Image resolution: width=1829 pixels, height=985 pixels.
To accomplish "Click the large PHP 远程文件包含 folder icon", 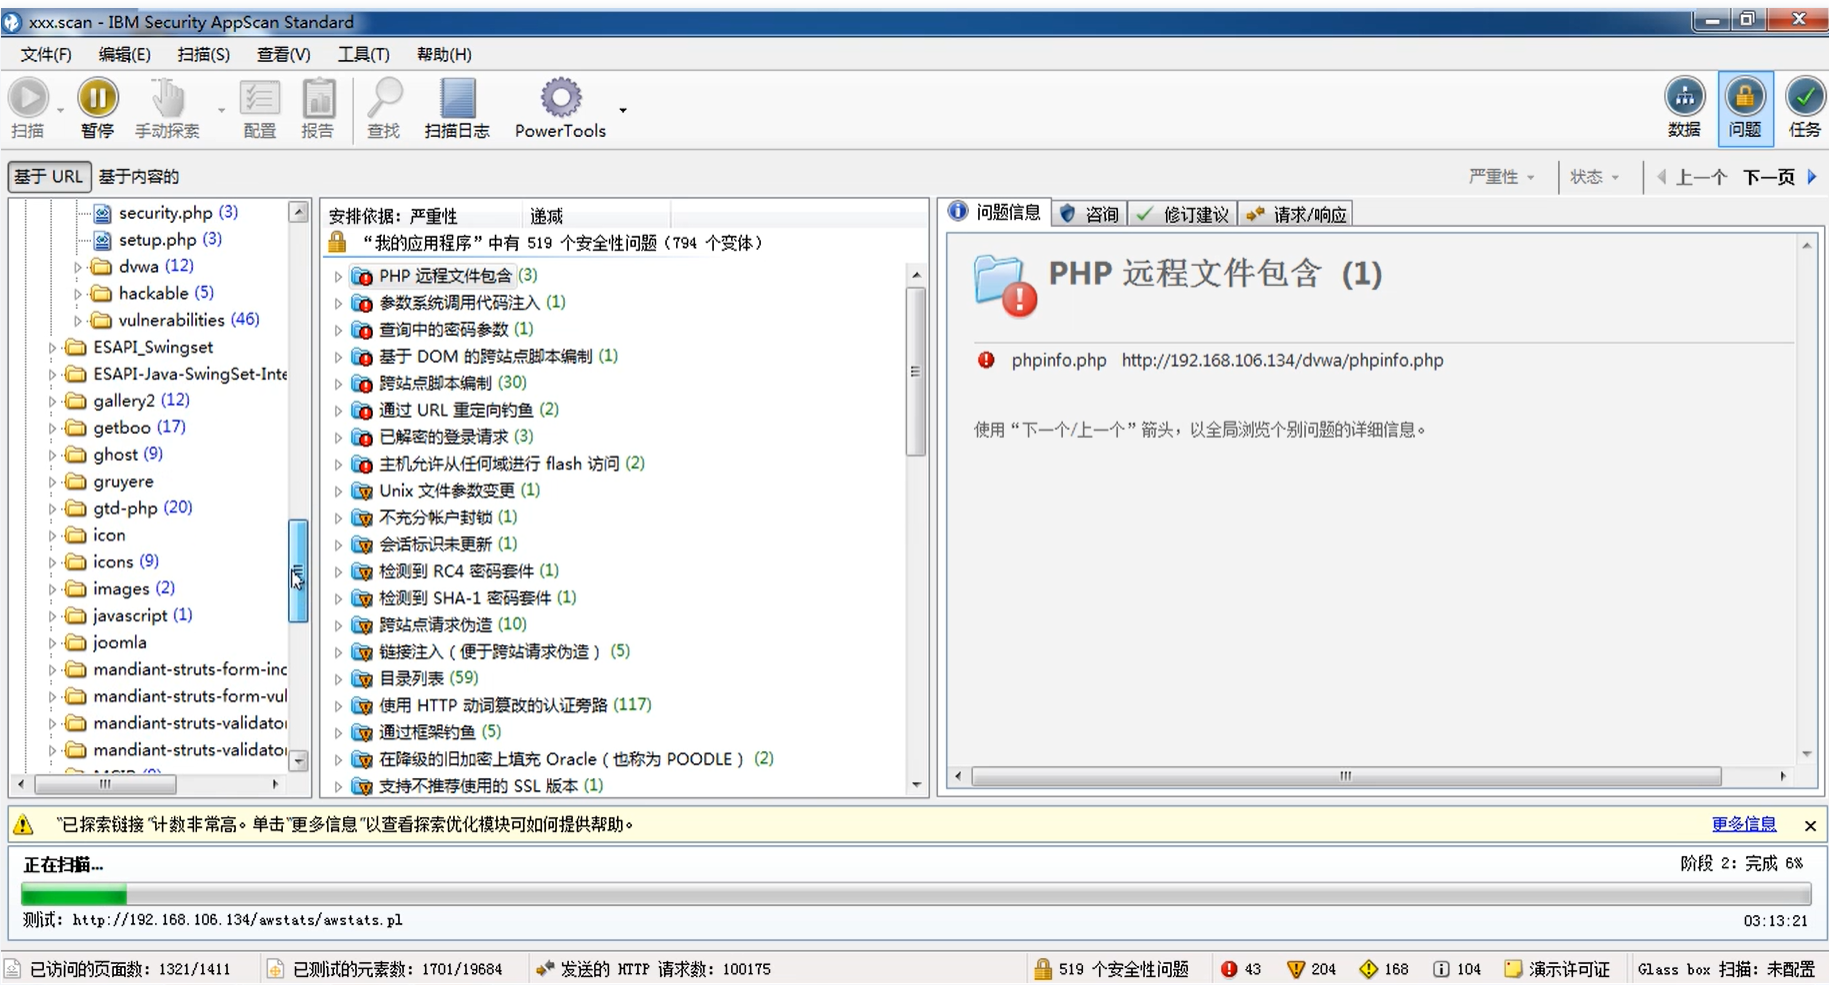I will [x=1004, y=284].
